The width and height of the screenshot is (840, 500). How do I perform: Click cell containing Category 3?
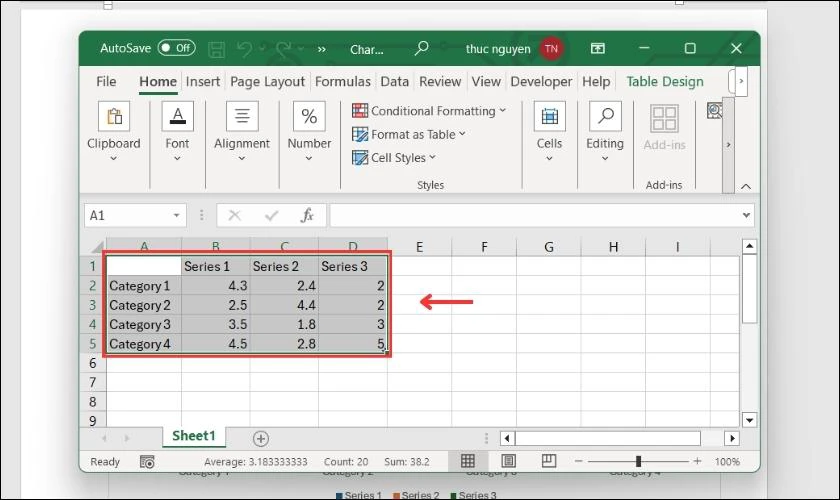[x=144, y=325]
